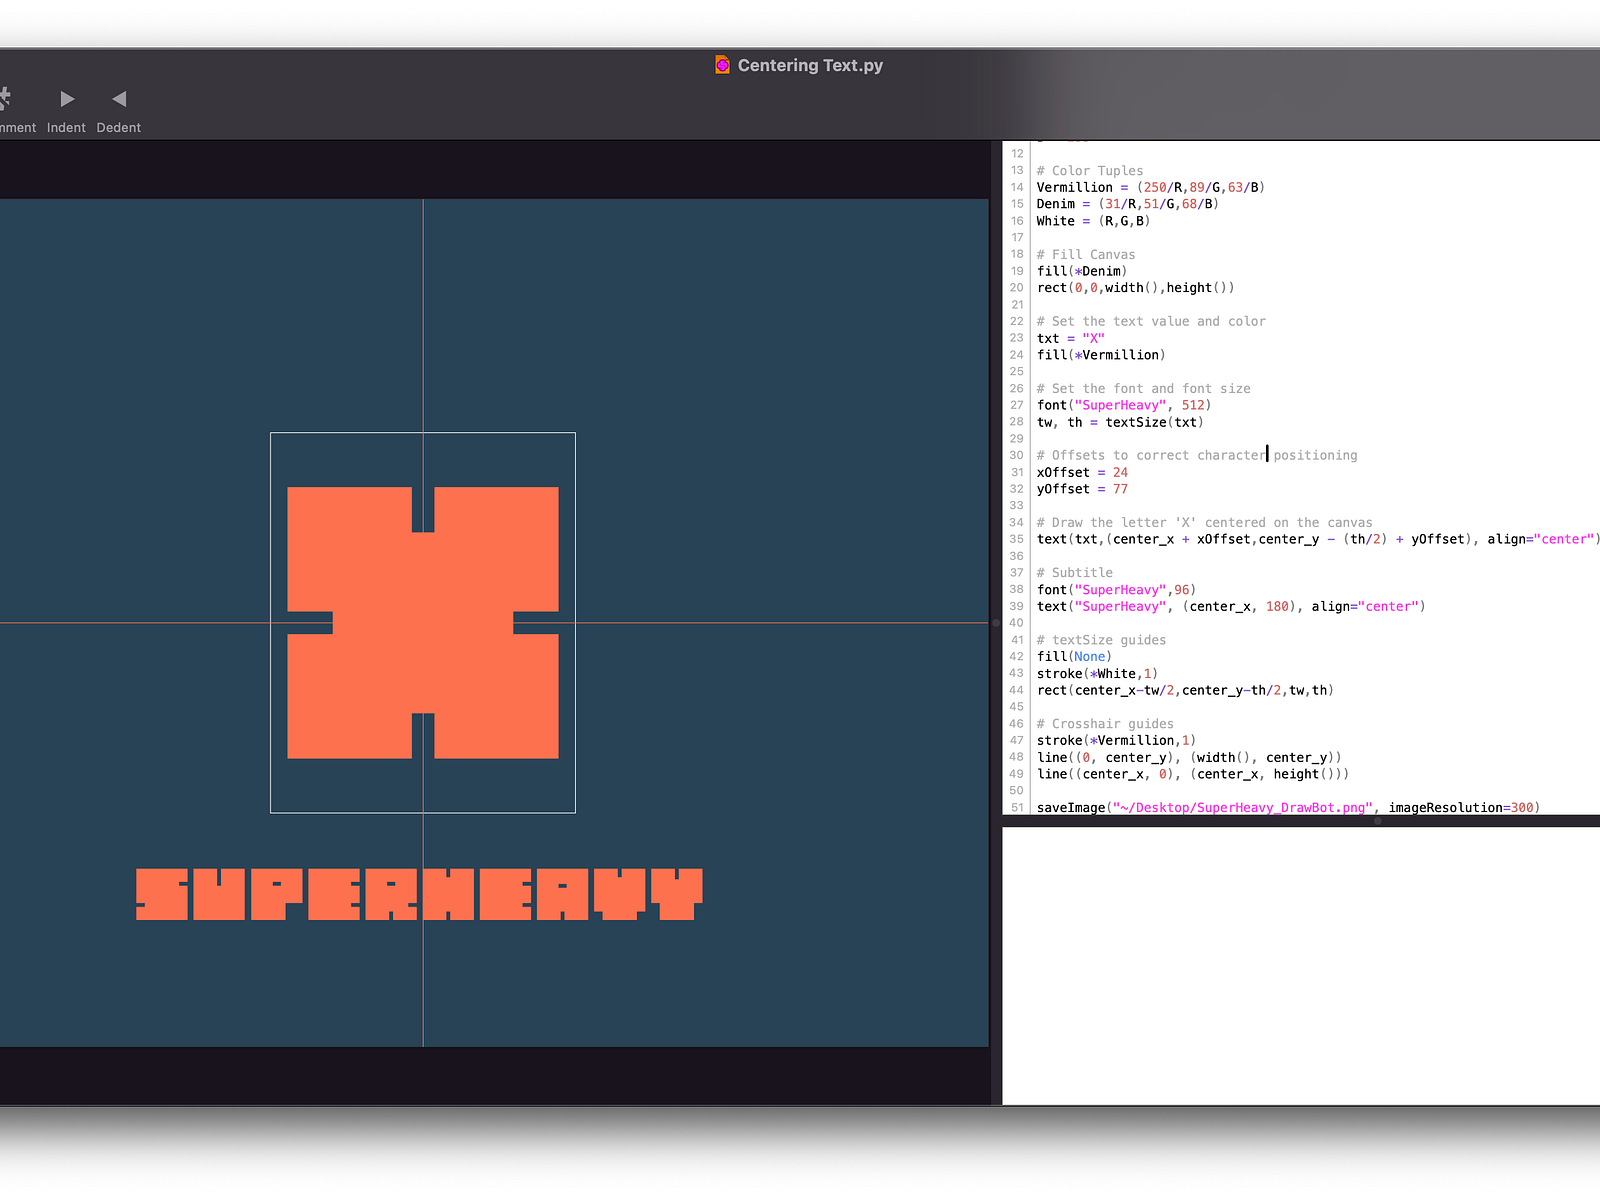Viewport: 1600px width, 1200px height.
Task: Click the code 'stroke(*White,1)'
Action: coord(1097,673)
